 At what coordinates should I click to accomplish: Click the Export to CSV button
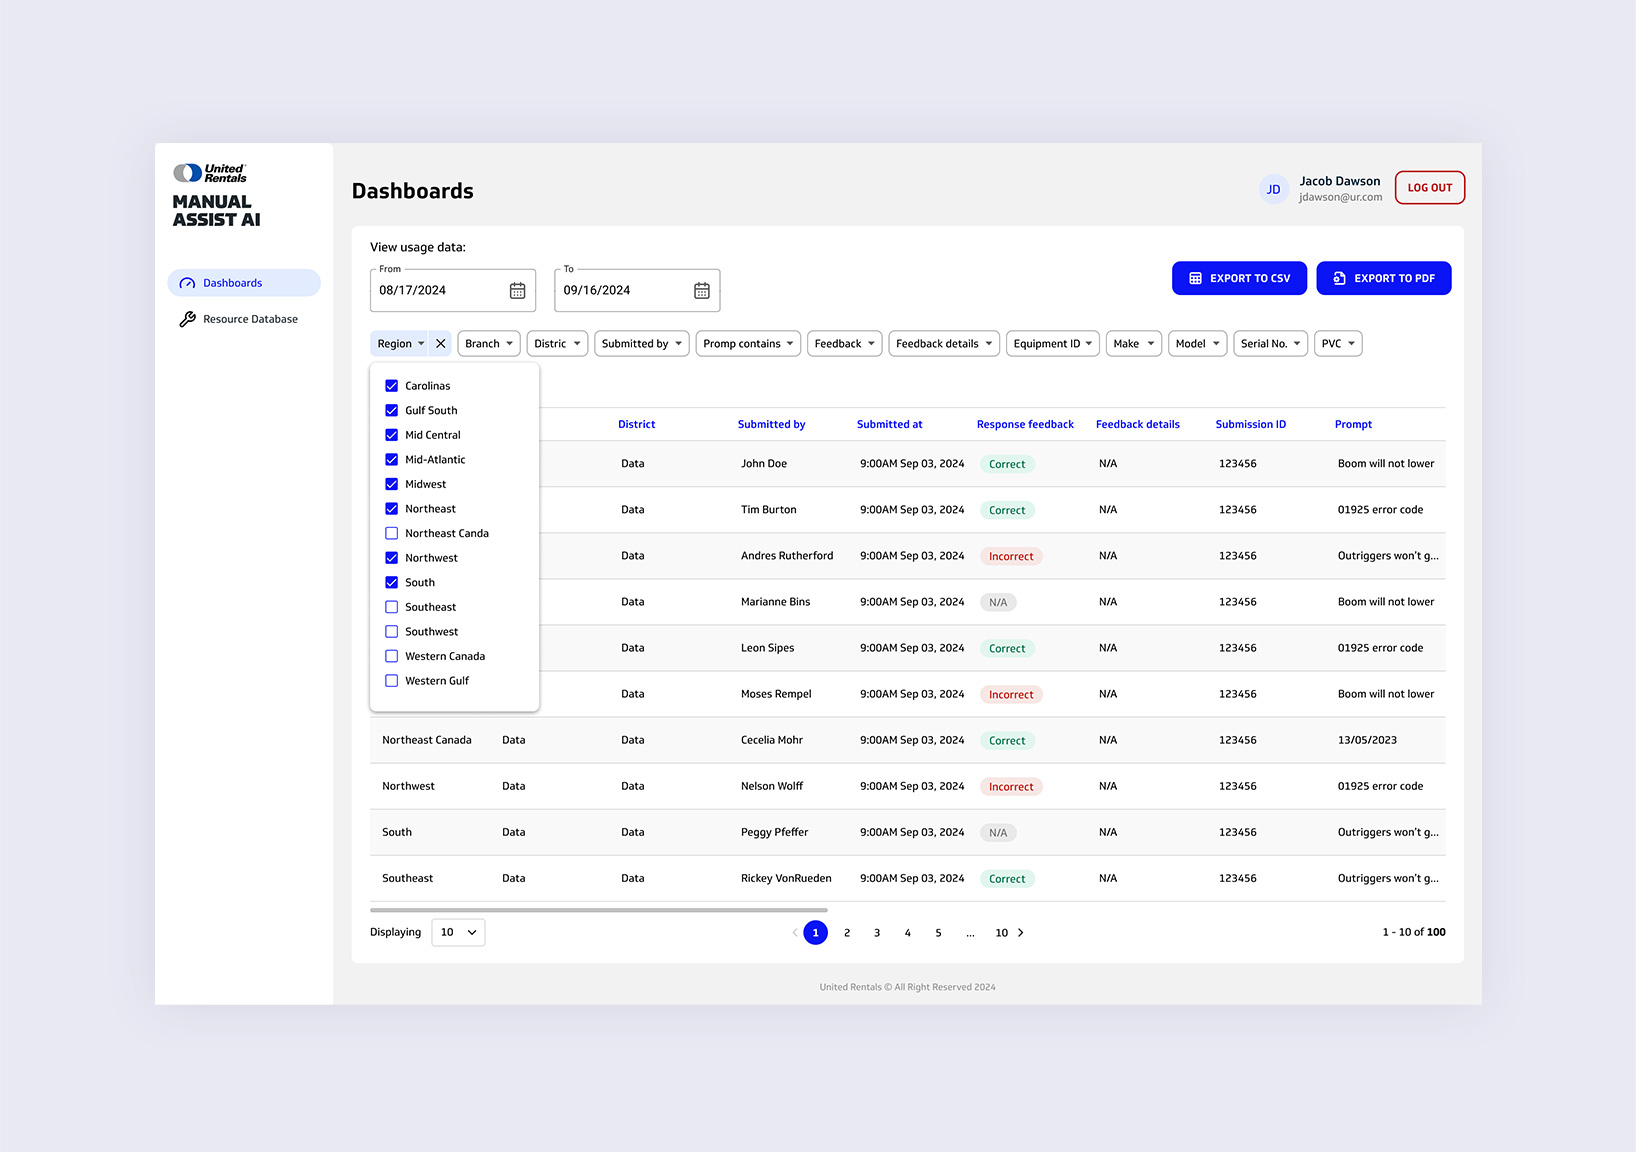1239,279
